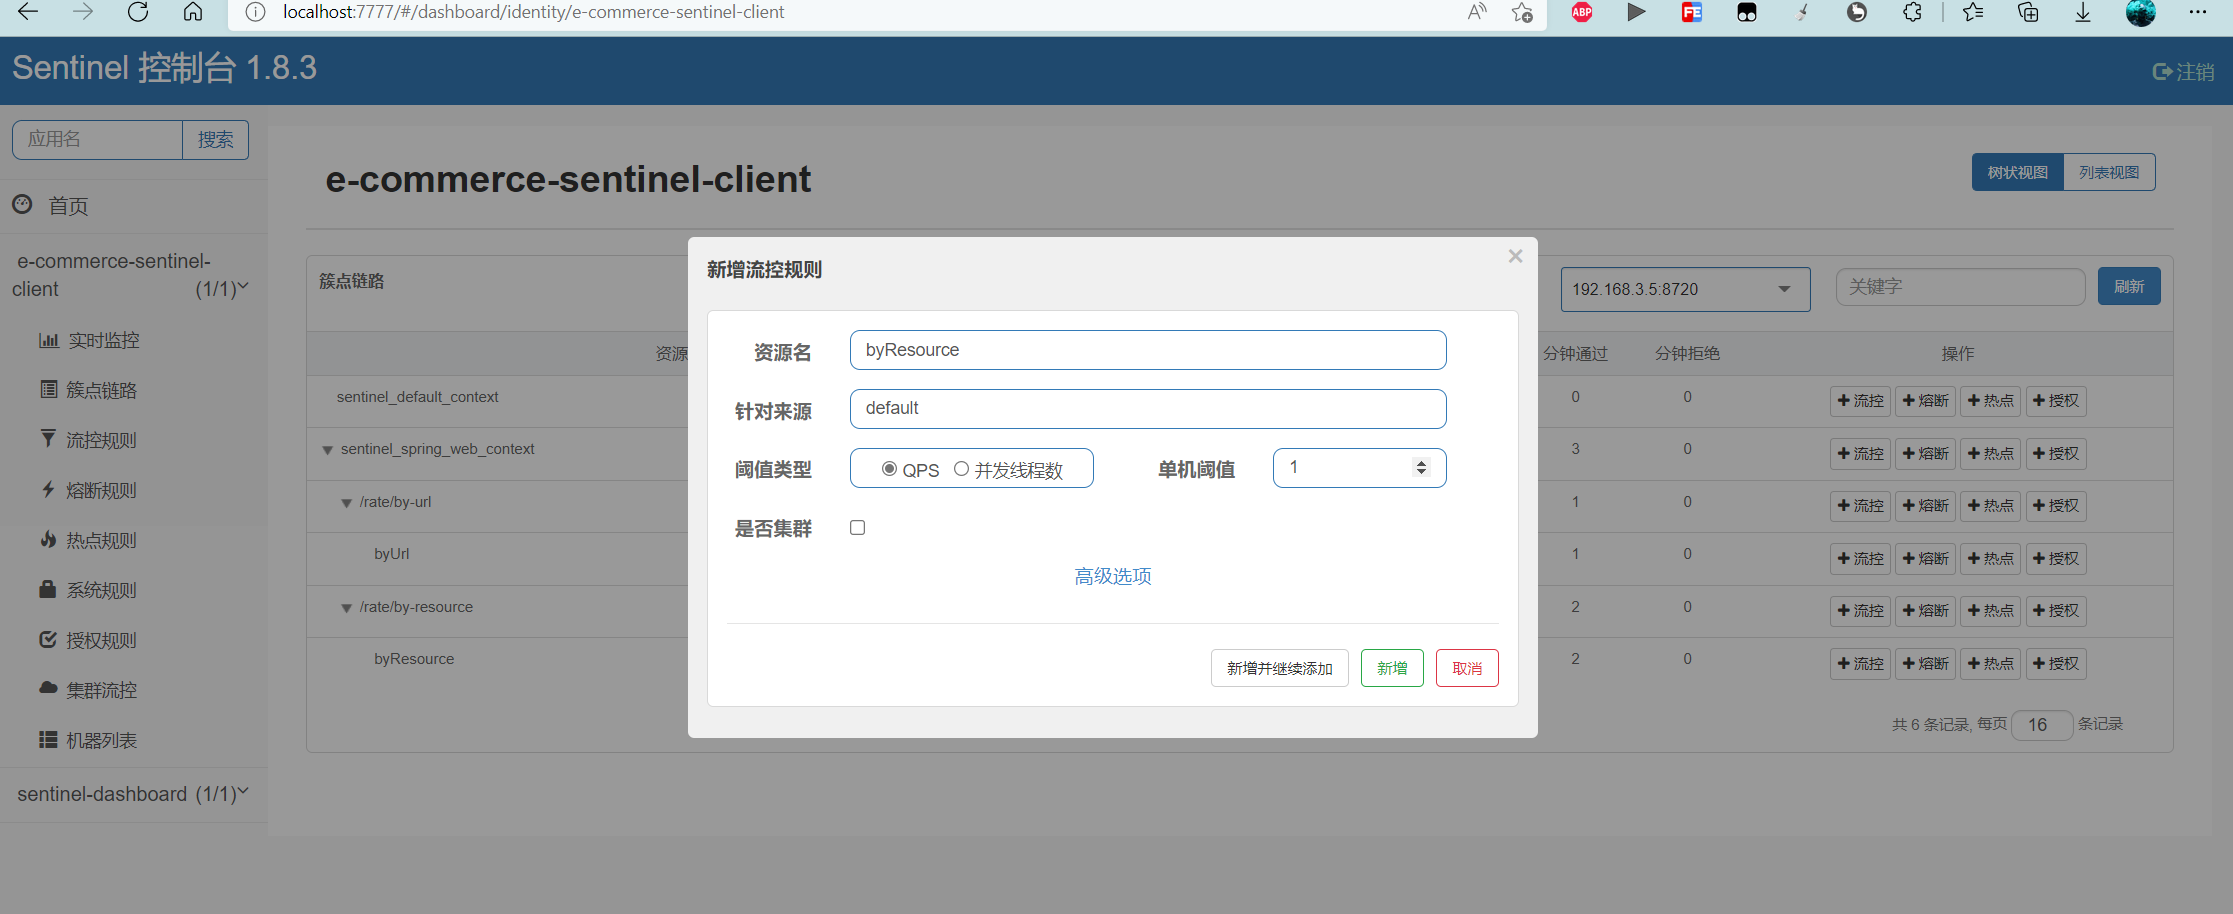Open 流控规则 in sidebar
Viewport: 2233px width, 914px height.
[101, 441]
